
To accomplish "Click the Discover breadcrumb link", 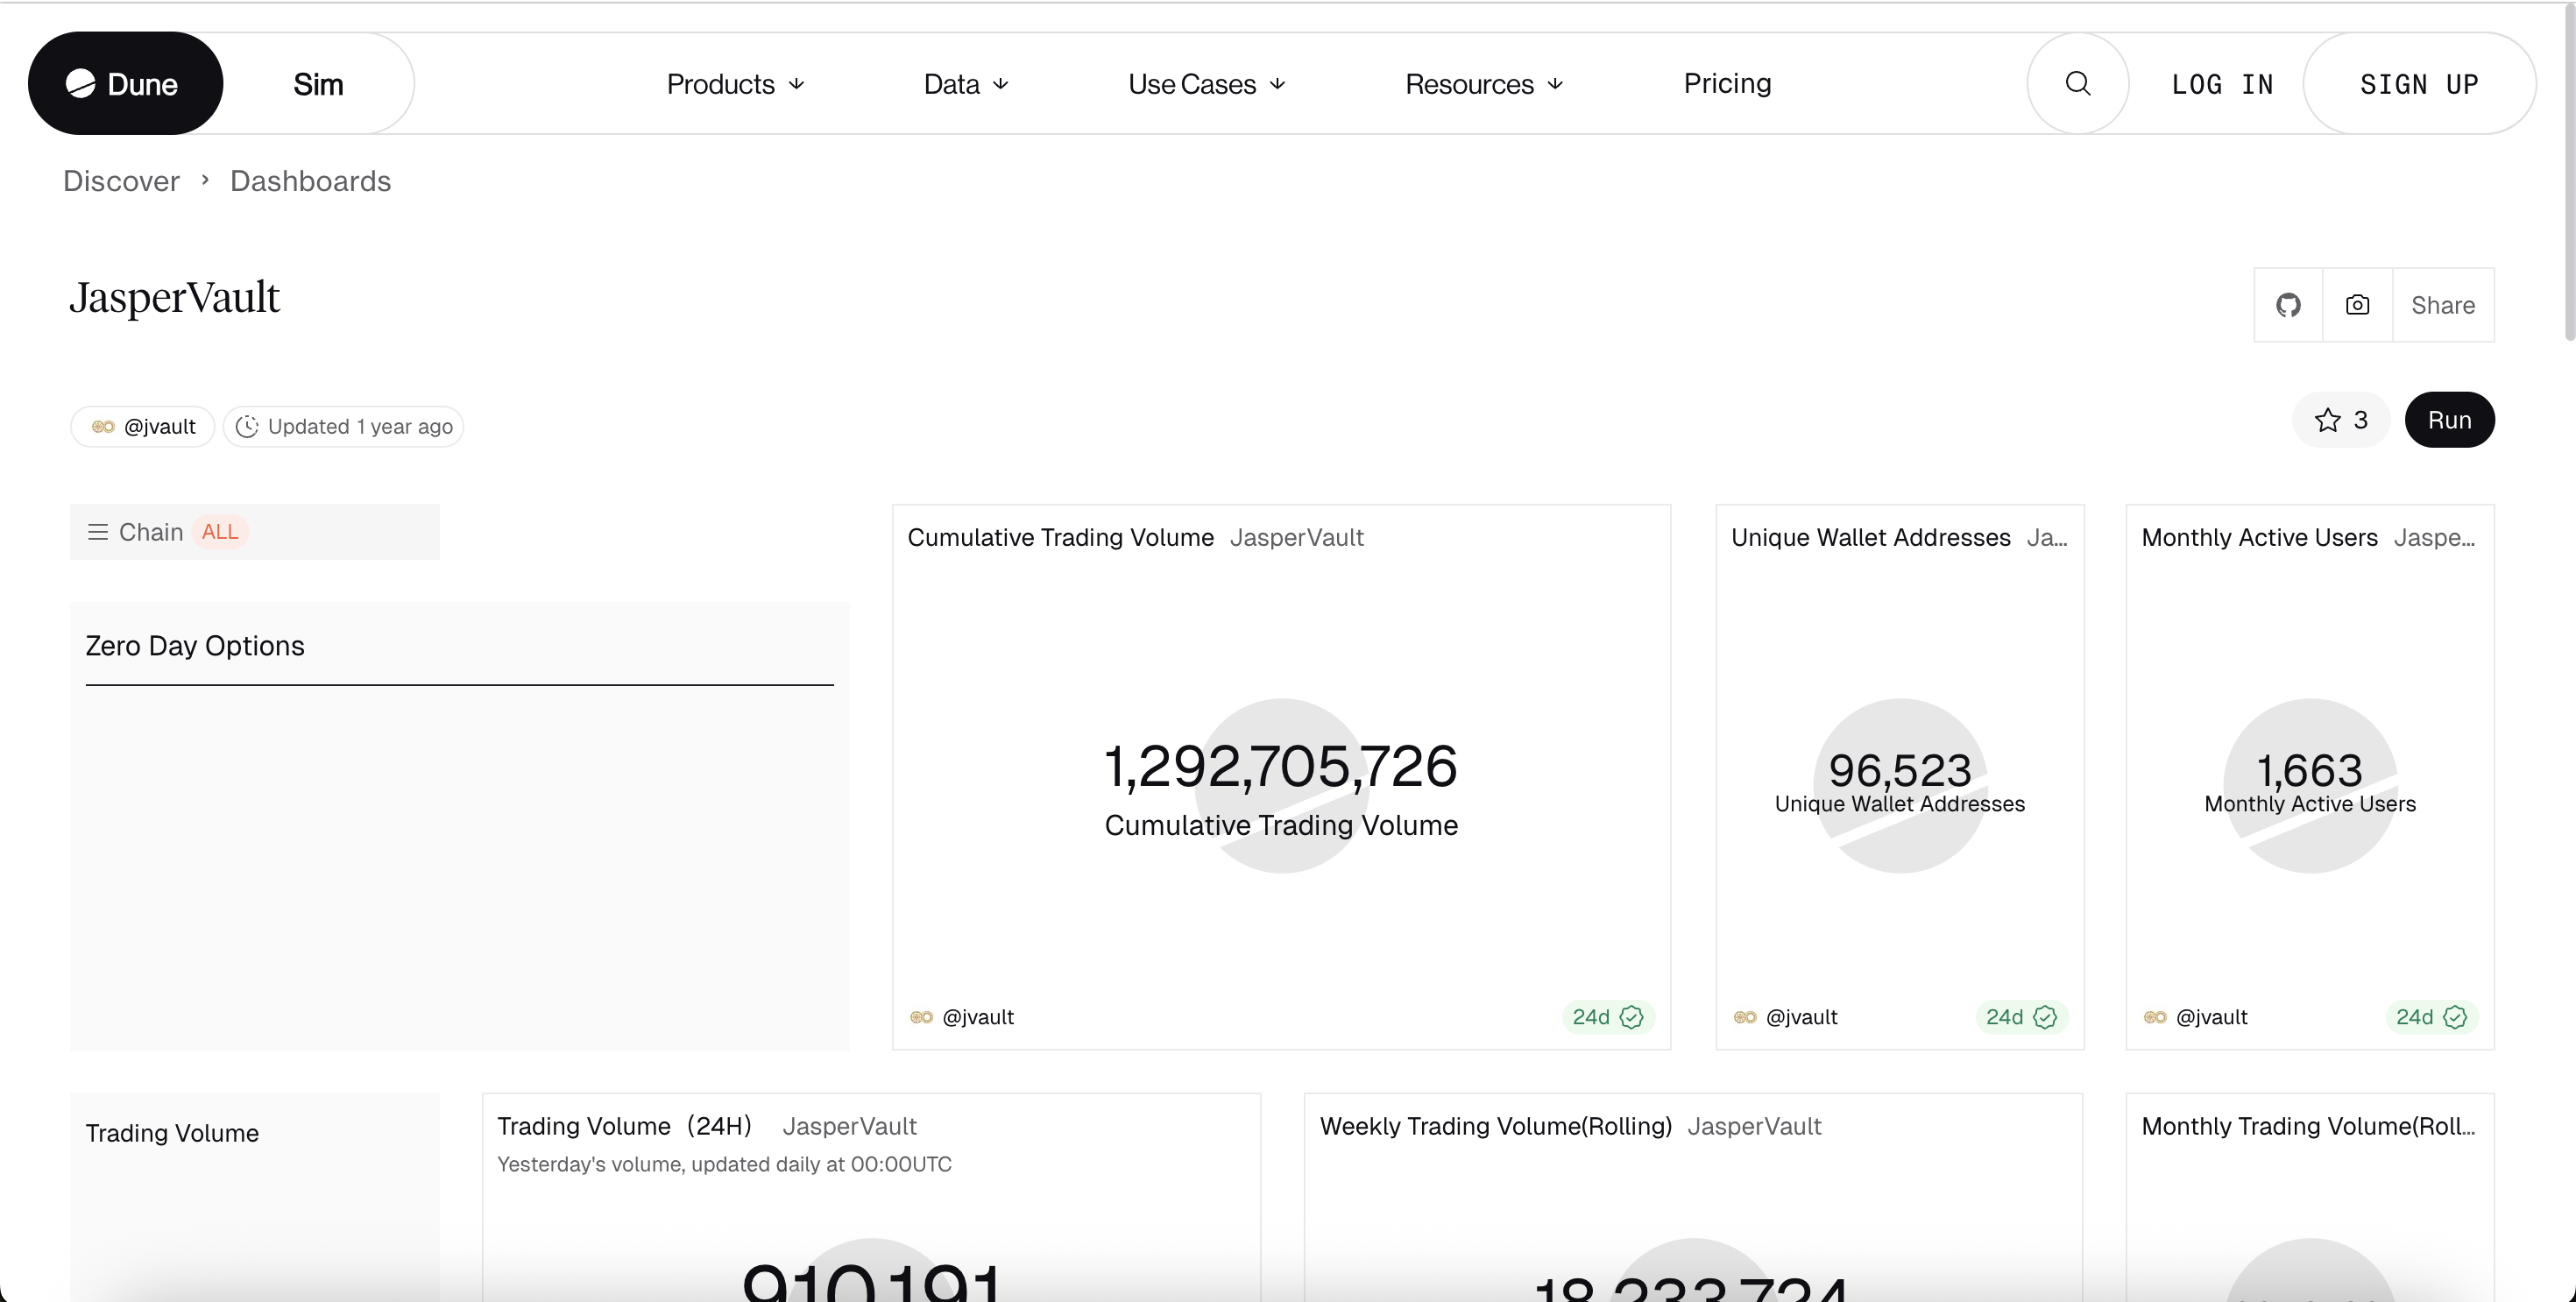I will pyautogui.click(x=120, y=181).
